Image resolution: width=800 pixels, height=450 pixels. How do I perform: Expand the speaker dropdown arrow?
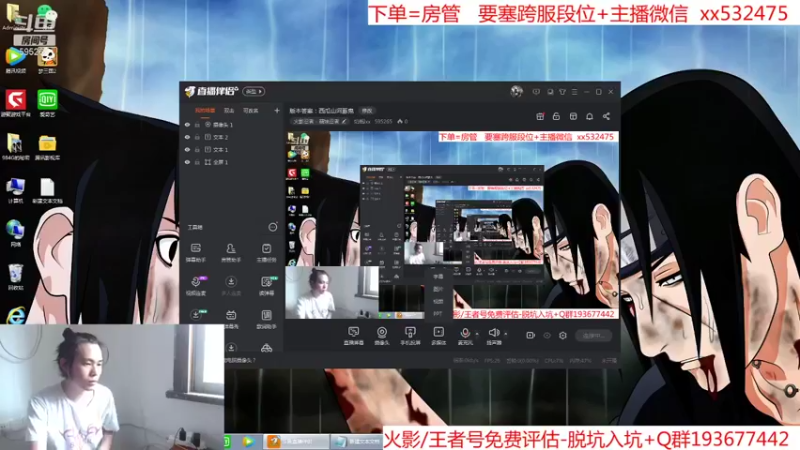[506, 334]
